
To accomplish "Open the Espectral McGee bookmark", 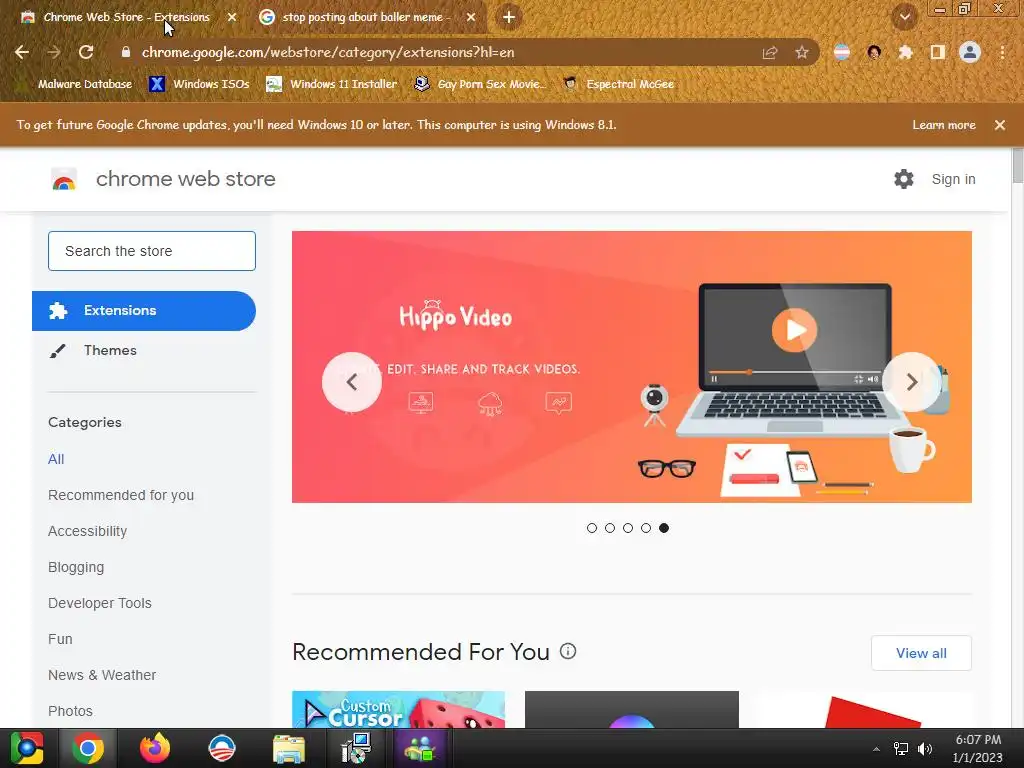I will point(619,84).
